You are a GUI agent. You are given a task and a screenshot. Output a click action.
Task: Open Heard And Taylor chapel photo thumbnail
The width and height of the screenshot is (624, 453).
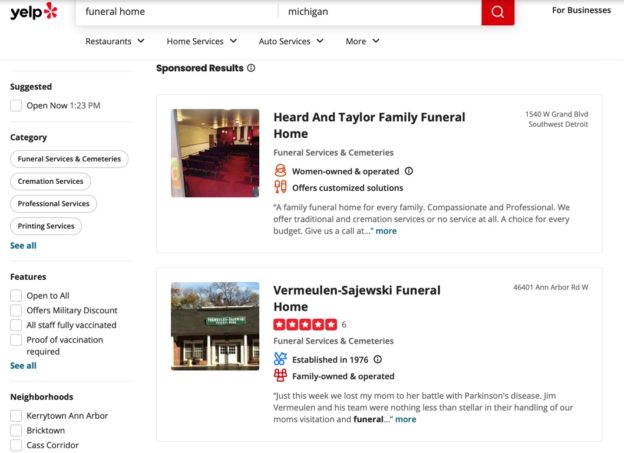215,153
